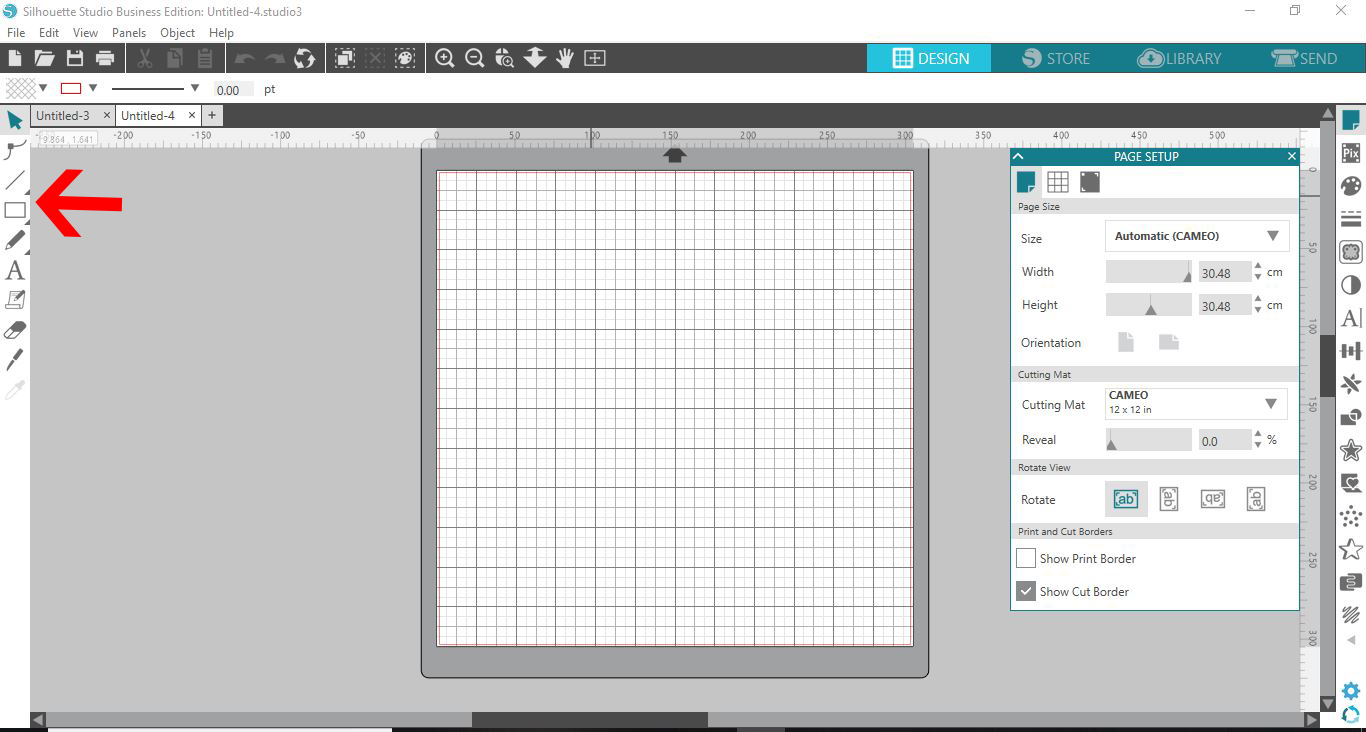The image size is (1366, 732).
Task: Select the Freehand pencil tool
Action: pos(15,240)
